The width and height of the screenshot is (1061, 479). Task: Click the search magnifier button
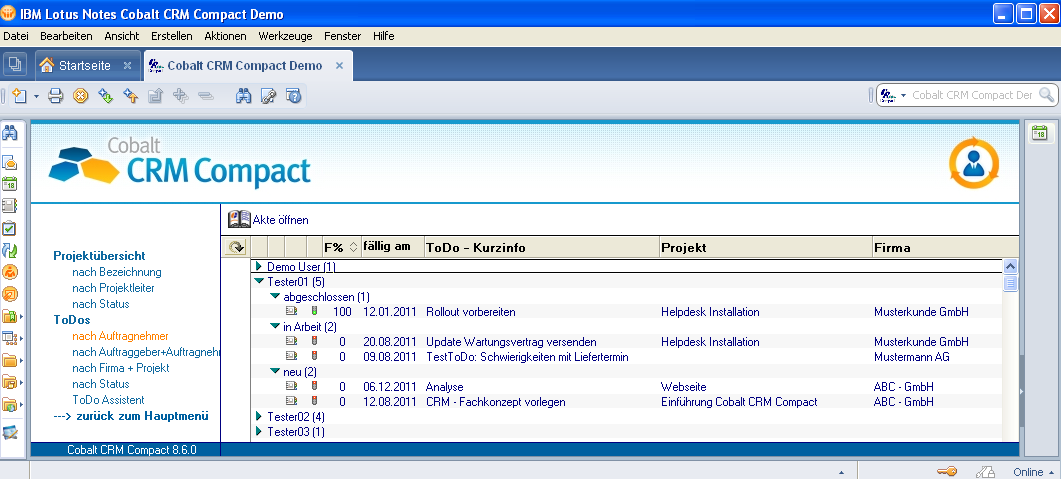tap(1046, 95)
